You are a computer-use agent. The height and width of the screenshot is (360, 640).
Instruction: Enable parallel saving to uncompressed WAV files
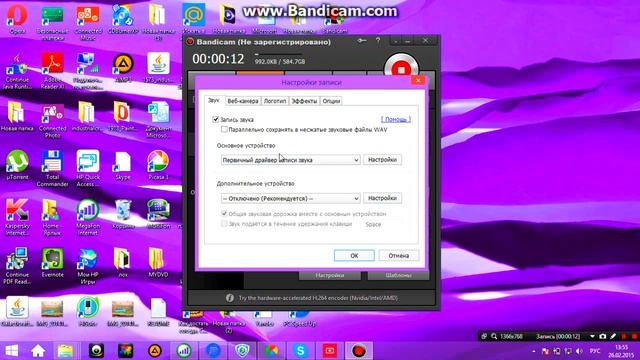click(224, 129)
